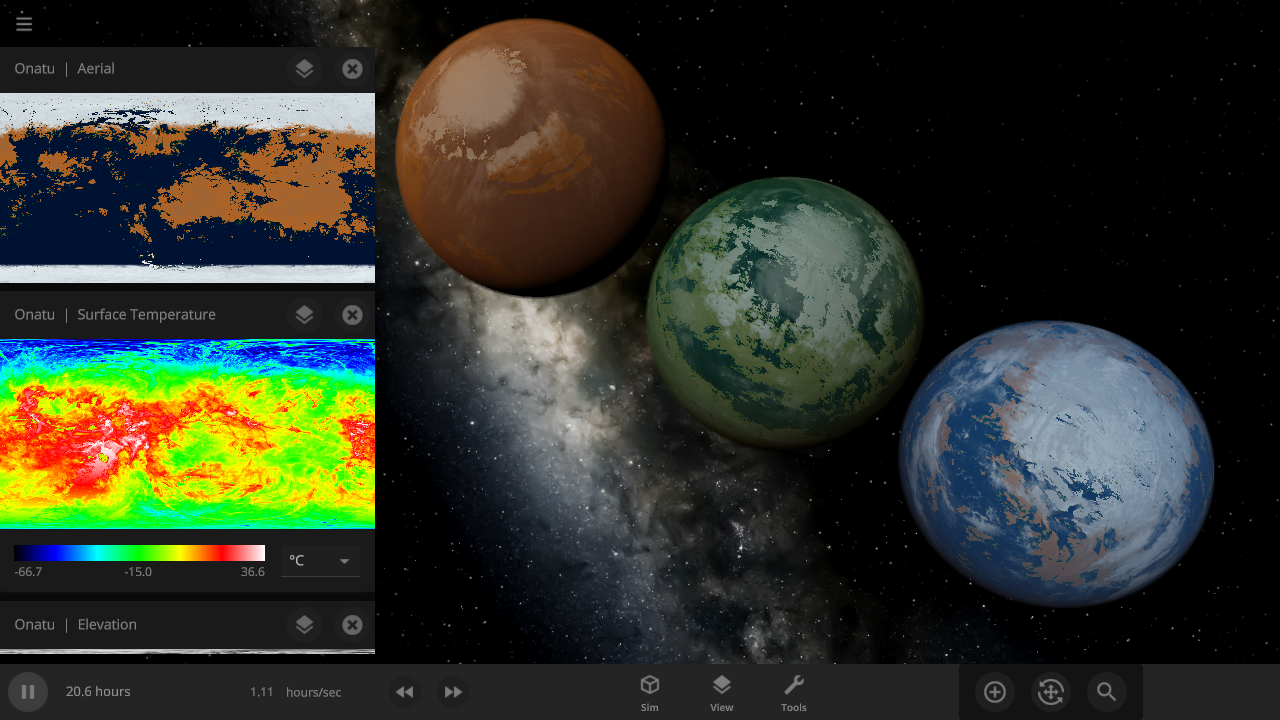Screen dimensions: 1280x720
Task: Open the search magnifier
Action: point(1106,692)
